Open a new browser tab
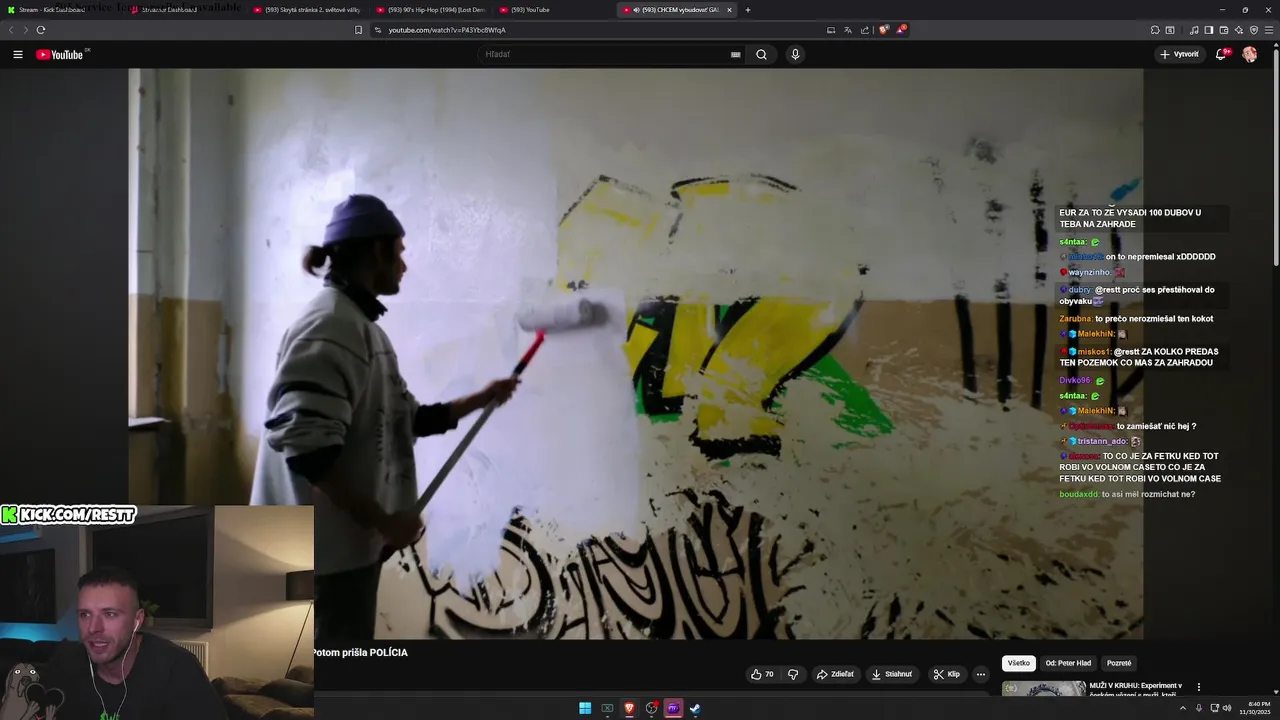Screen dimensions: 1280x720 pos(748,10)
